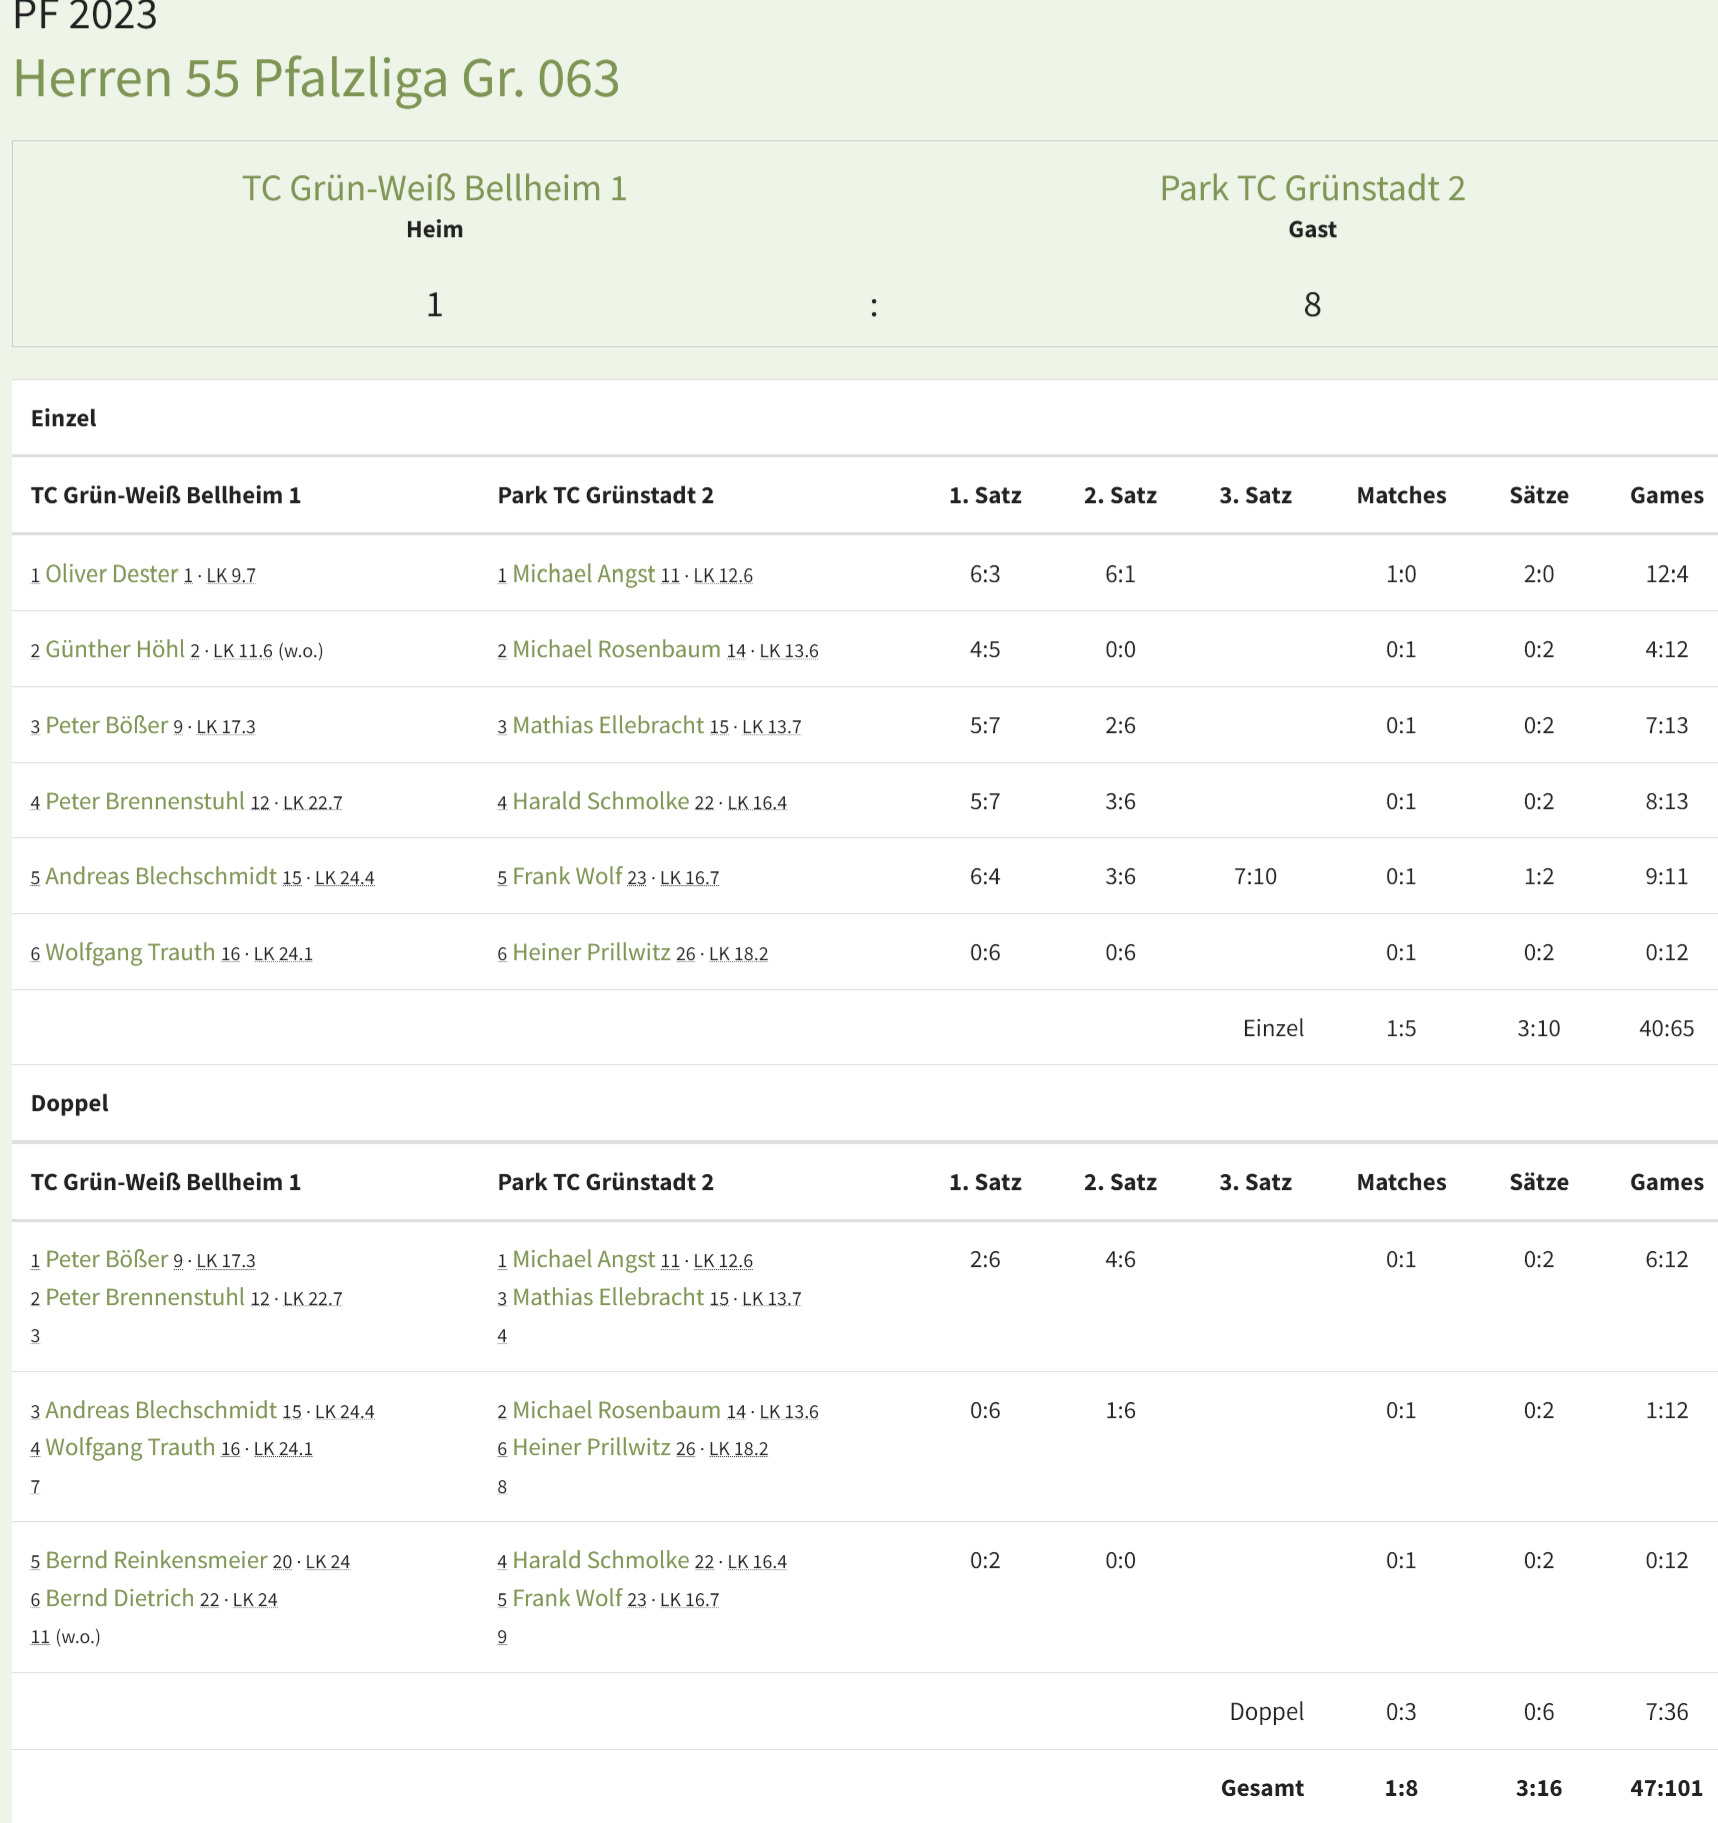Click Frank Wolf in the Doppel section
This screenshot has width=1718, height=1823.
coord(567,1599)
